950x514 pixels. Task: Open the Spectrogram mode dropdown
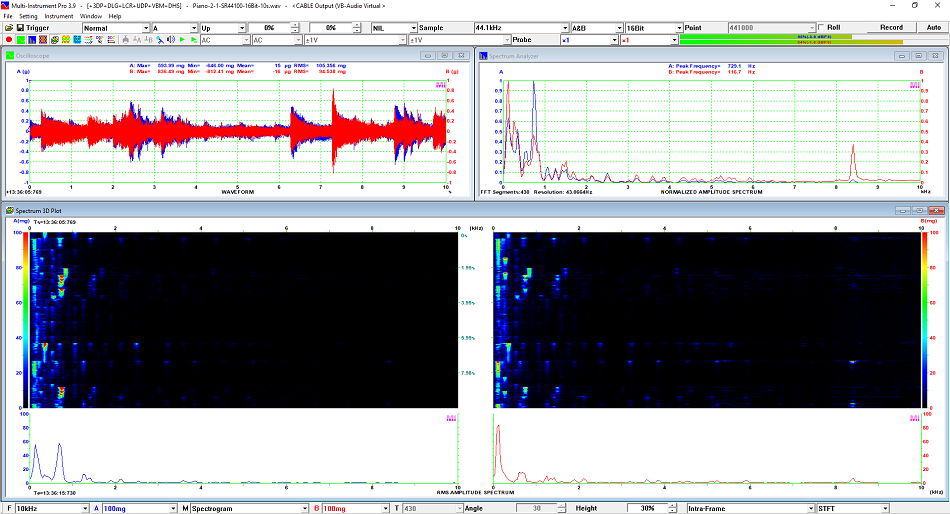[303, 508]
